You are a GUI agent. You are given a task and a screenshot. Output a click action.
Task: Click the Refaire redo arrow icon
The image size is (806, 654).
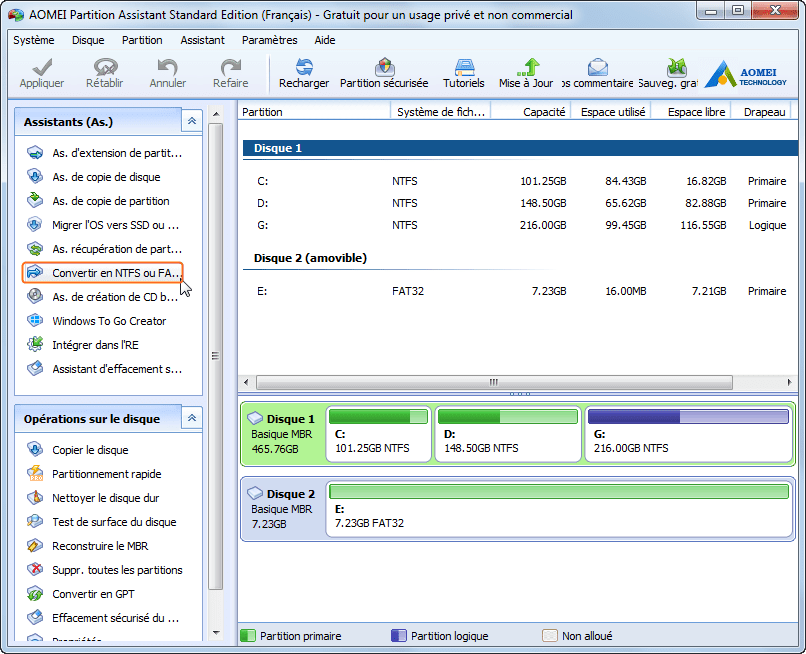pos(231,67)
